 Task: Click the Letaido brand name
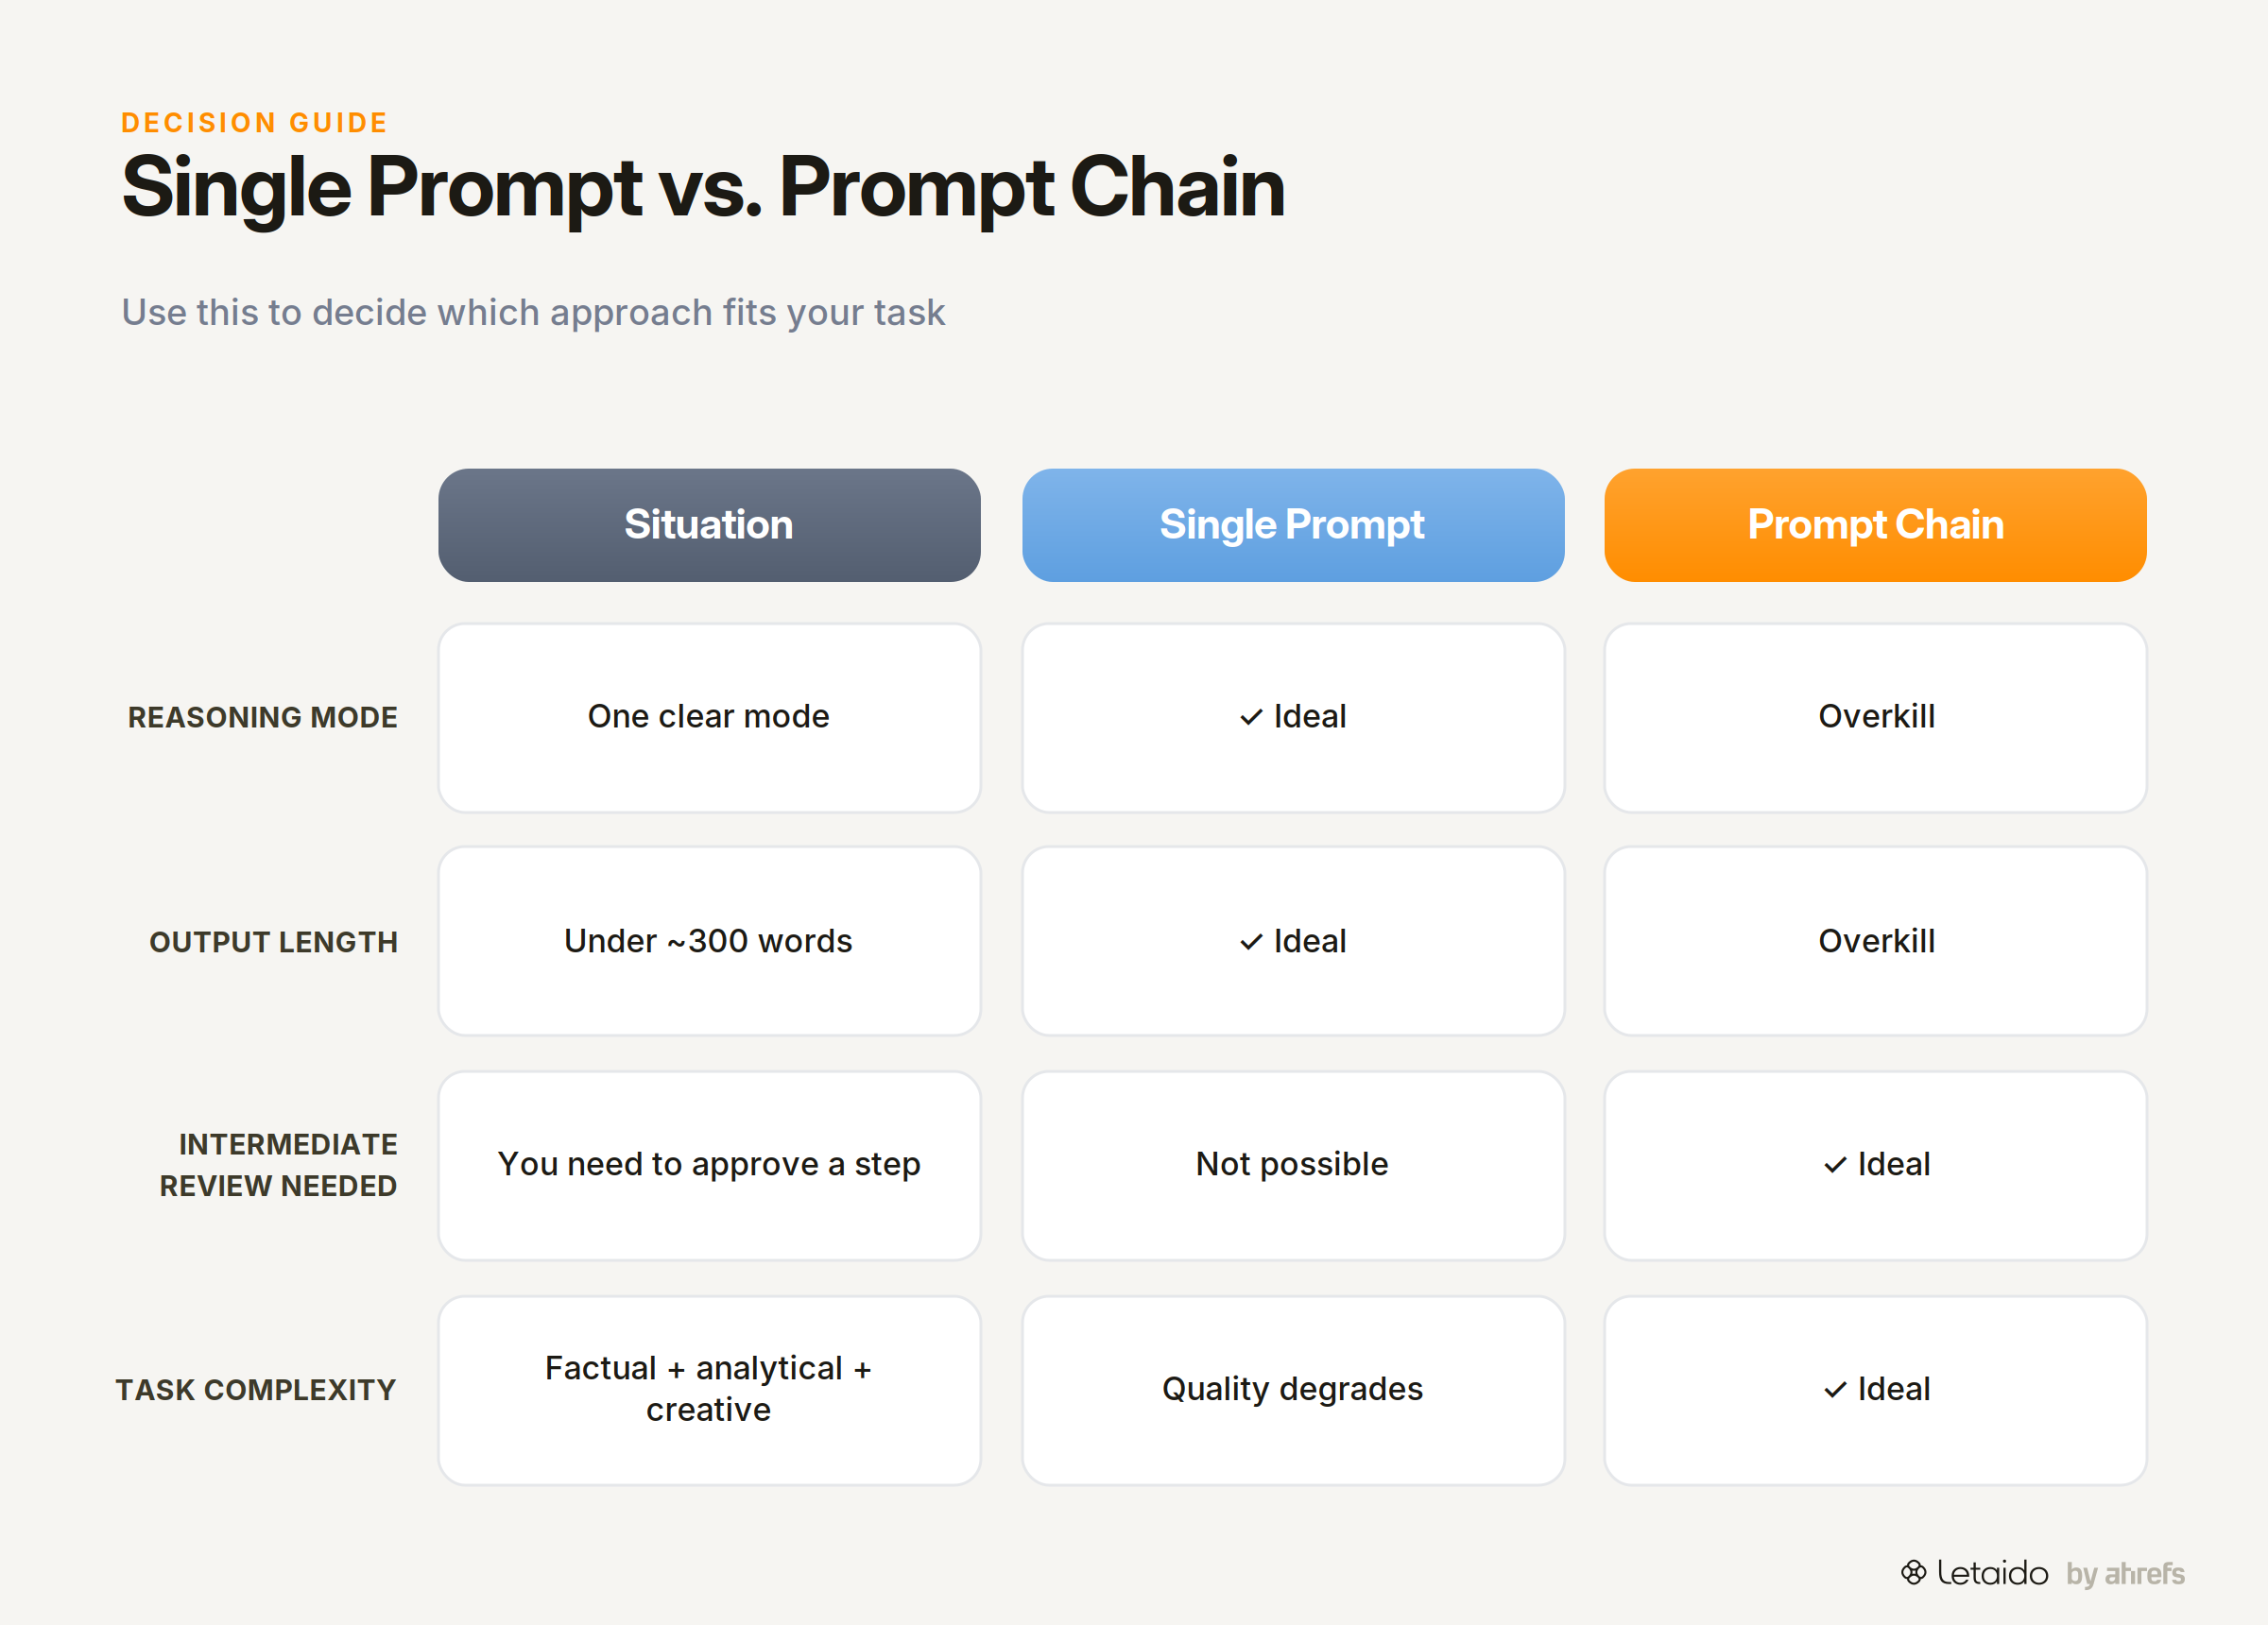point(1992,1573)
